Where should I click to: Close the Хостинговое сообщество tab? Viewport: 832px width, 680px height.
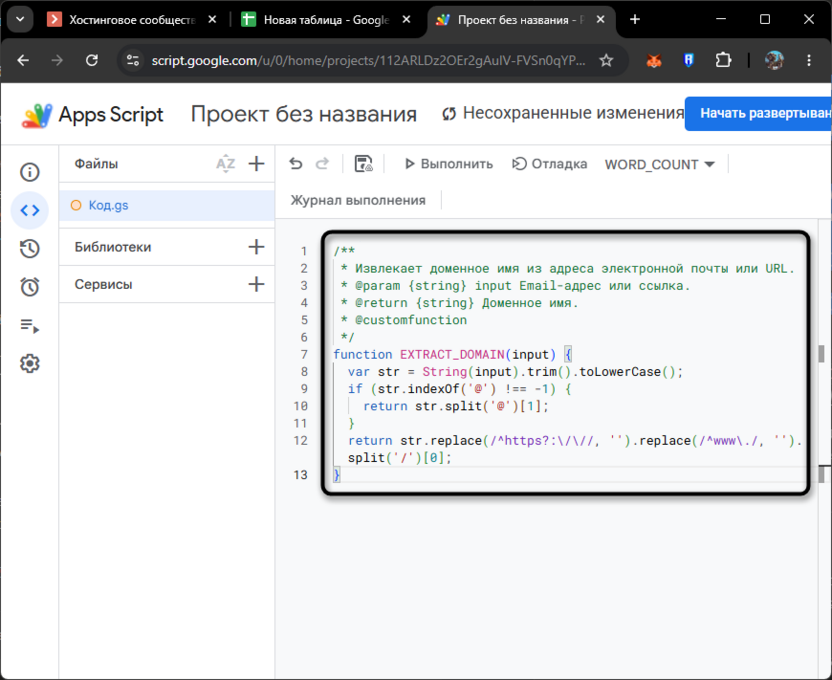tap(212, 20)
